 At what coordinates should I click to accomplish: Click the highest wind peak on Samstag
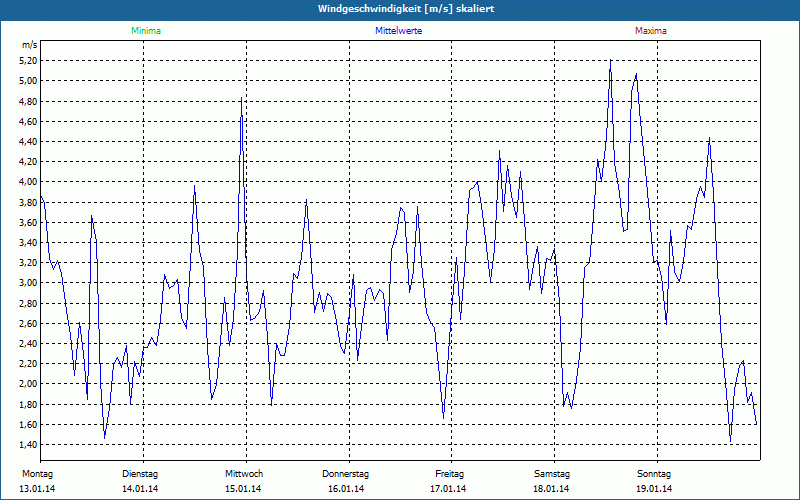click(x=611, y=60)
